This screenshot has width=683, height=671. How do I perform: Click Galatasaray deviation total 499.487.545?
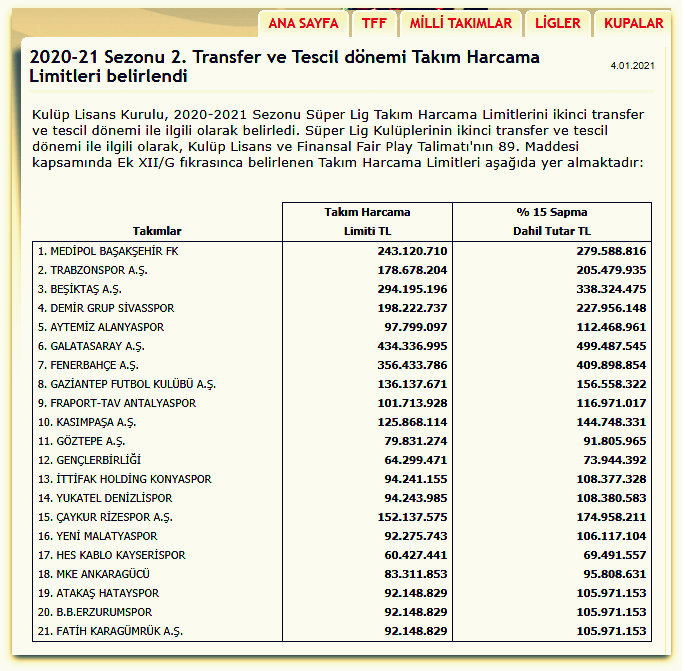point(611,346)
